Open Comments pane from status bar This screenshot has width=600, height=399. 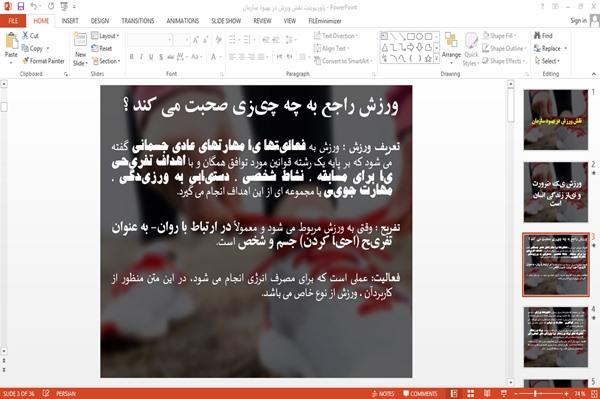[420, 394]
